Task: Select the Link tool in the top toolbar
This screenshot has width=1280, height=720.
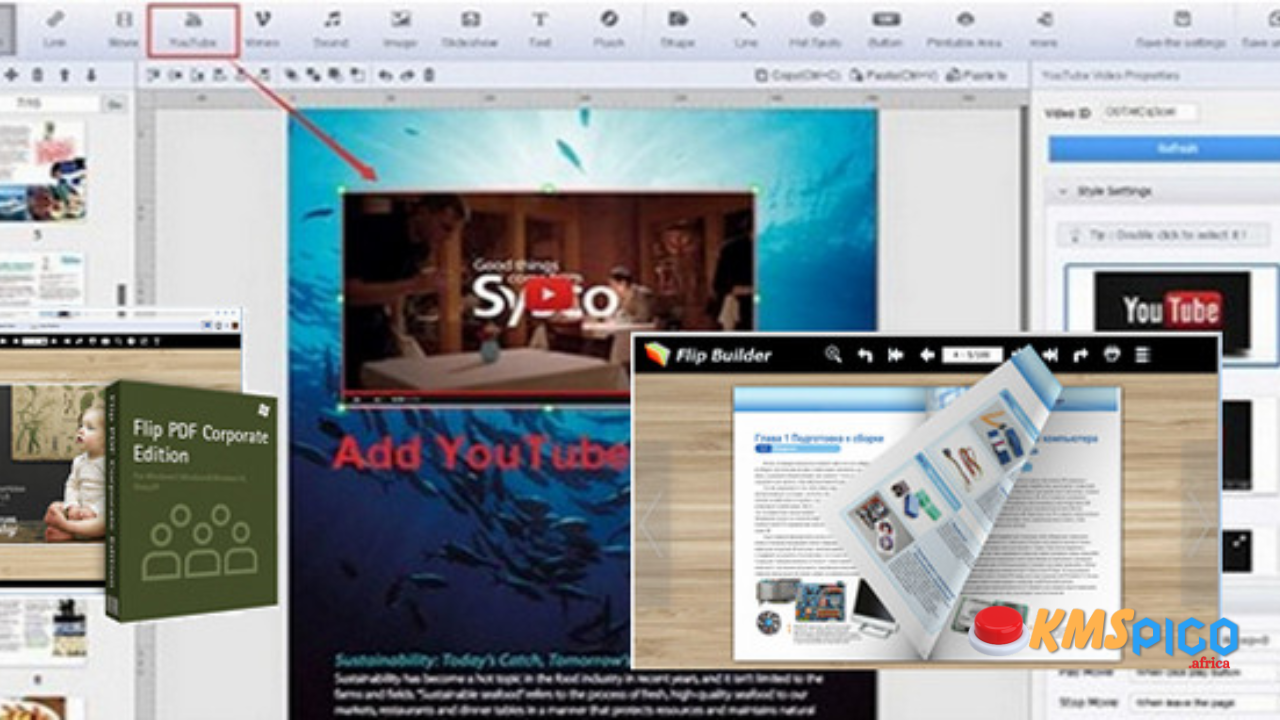Action: click(x=55, y=29)
